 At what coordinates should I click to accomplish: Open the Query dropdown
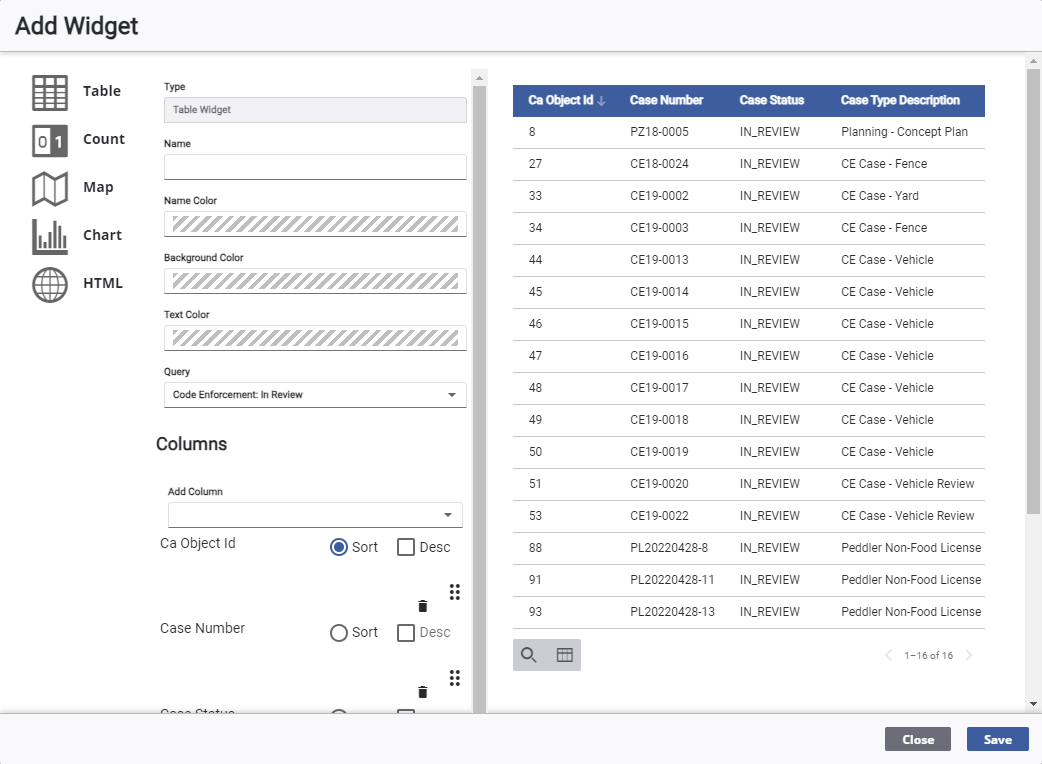click(x=315, y=395)
